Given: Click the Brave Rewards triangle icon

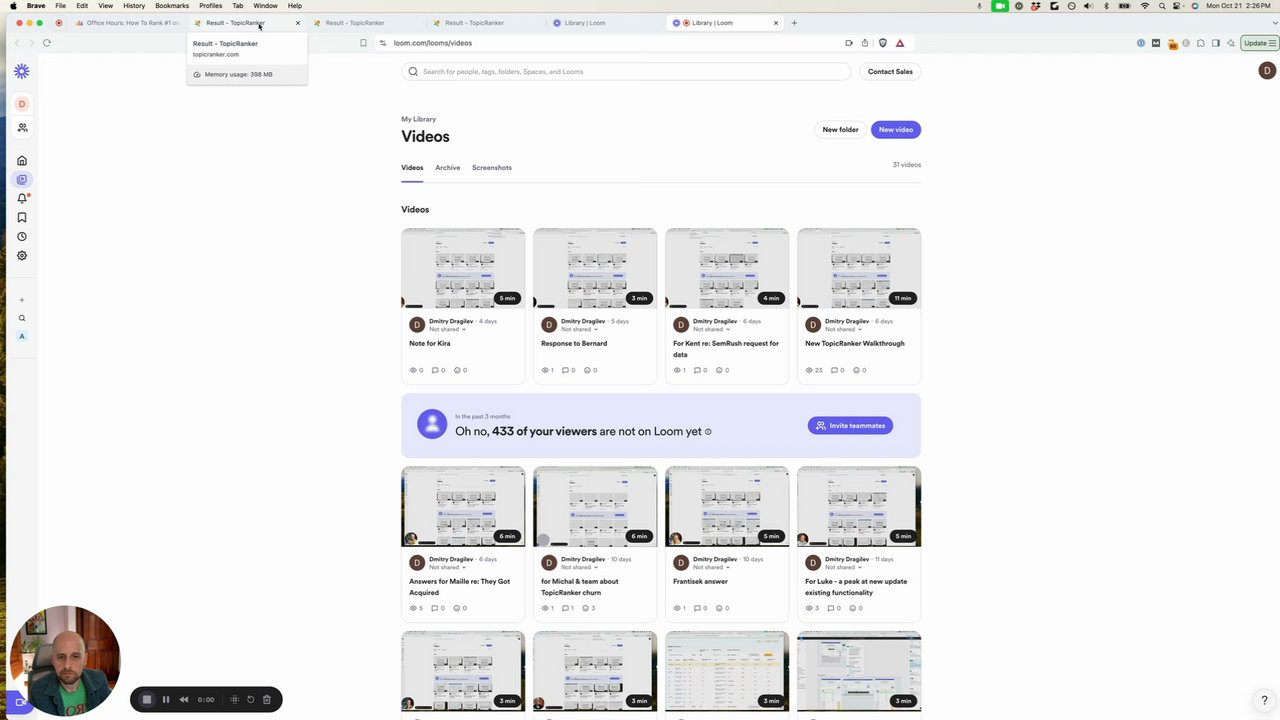Looking at the screenshot, I should click(899, 43).
